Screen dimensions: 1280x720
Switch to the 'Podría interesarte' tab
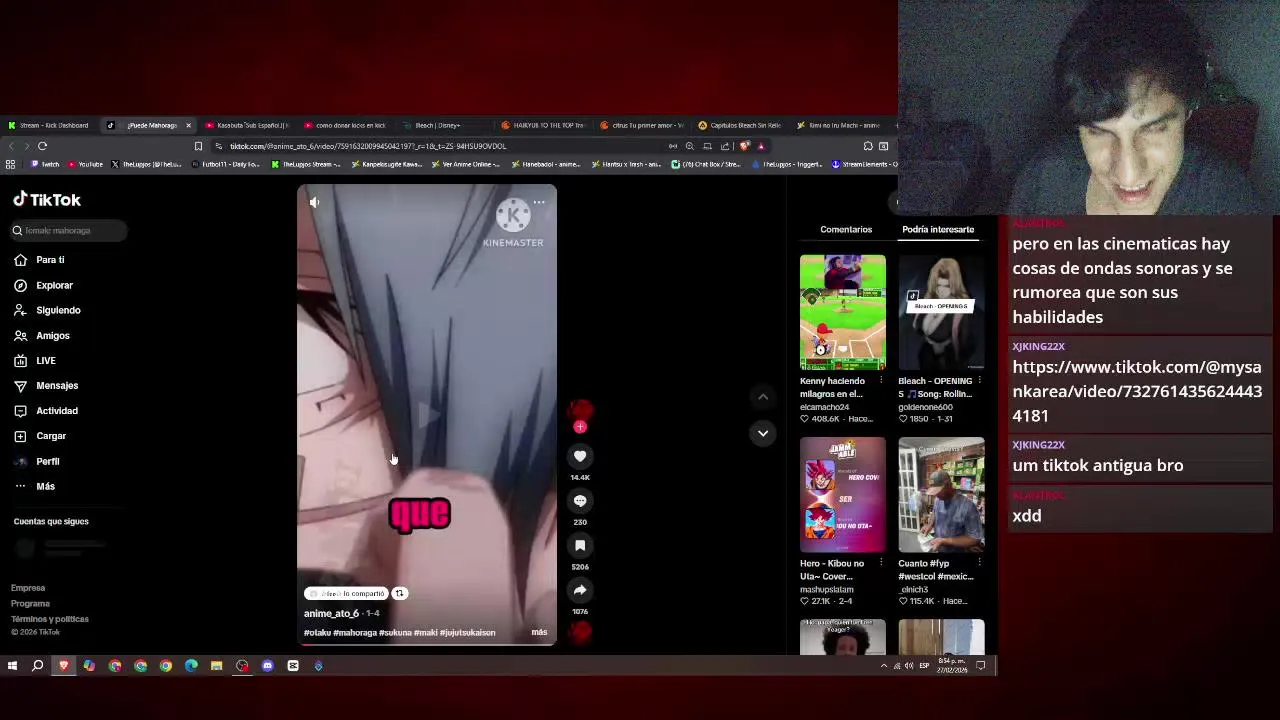pos(938,230)
